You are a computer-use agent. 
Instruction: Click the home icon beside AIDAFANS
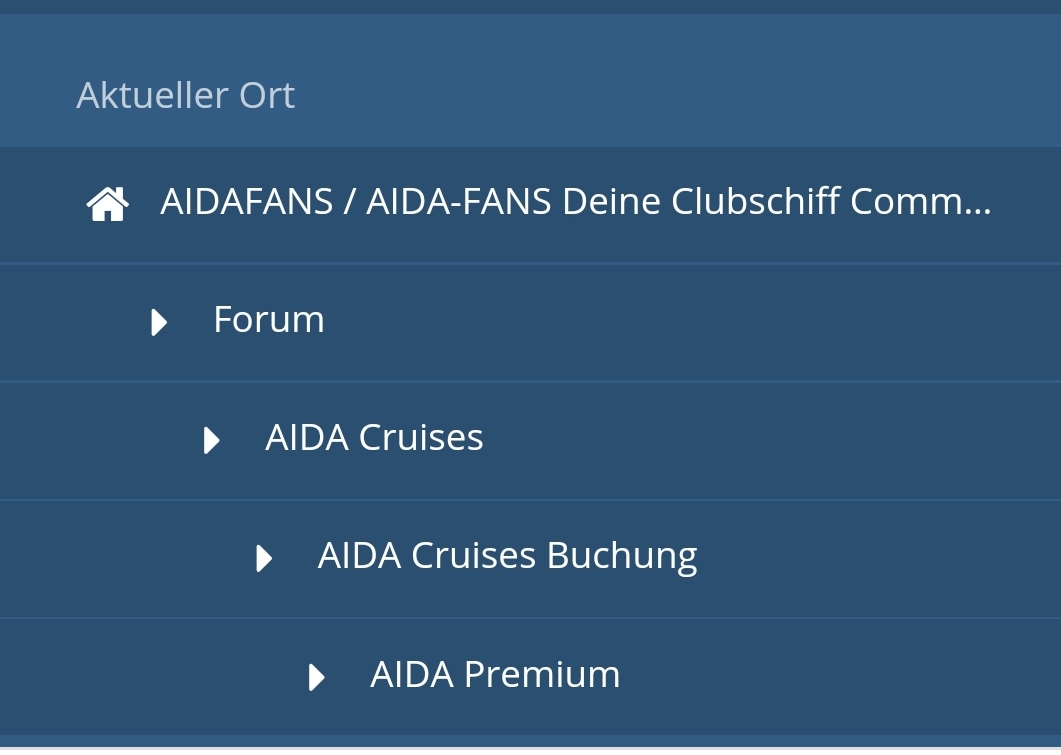coord(108,204)
